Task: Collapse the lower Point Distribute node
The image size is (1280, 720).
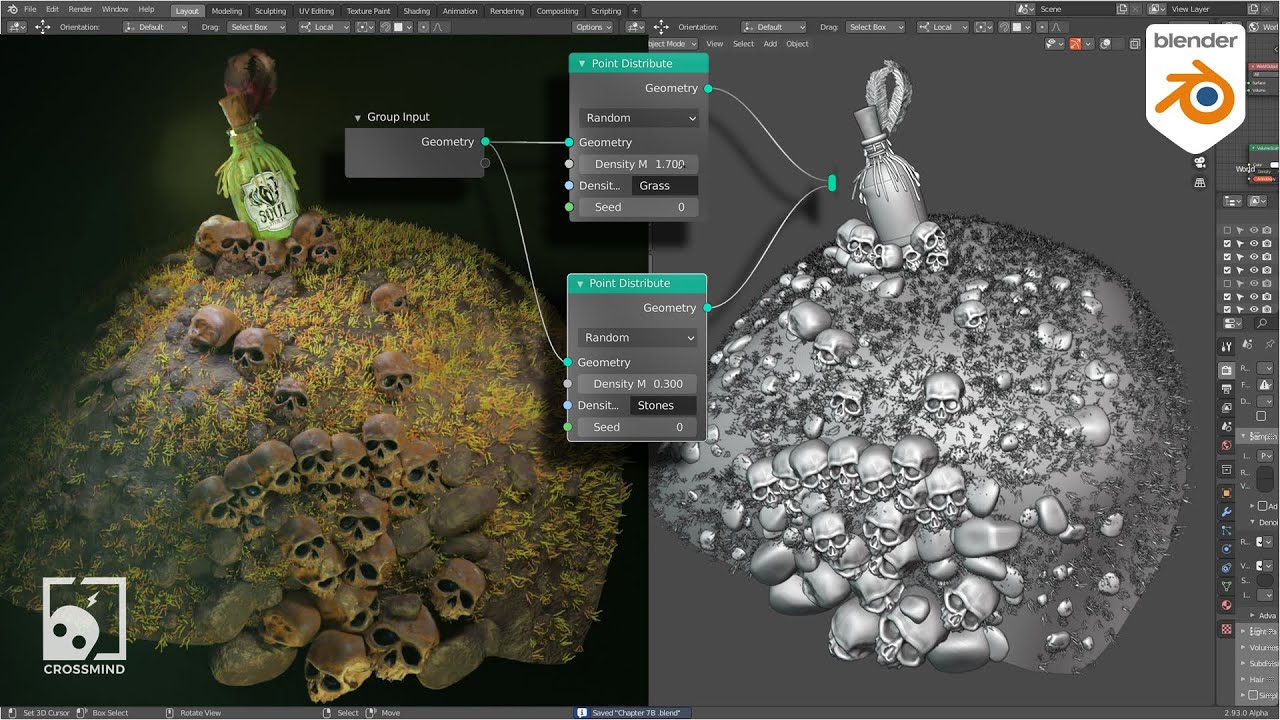Action: click(x=580, y=284)
